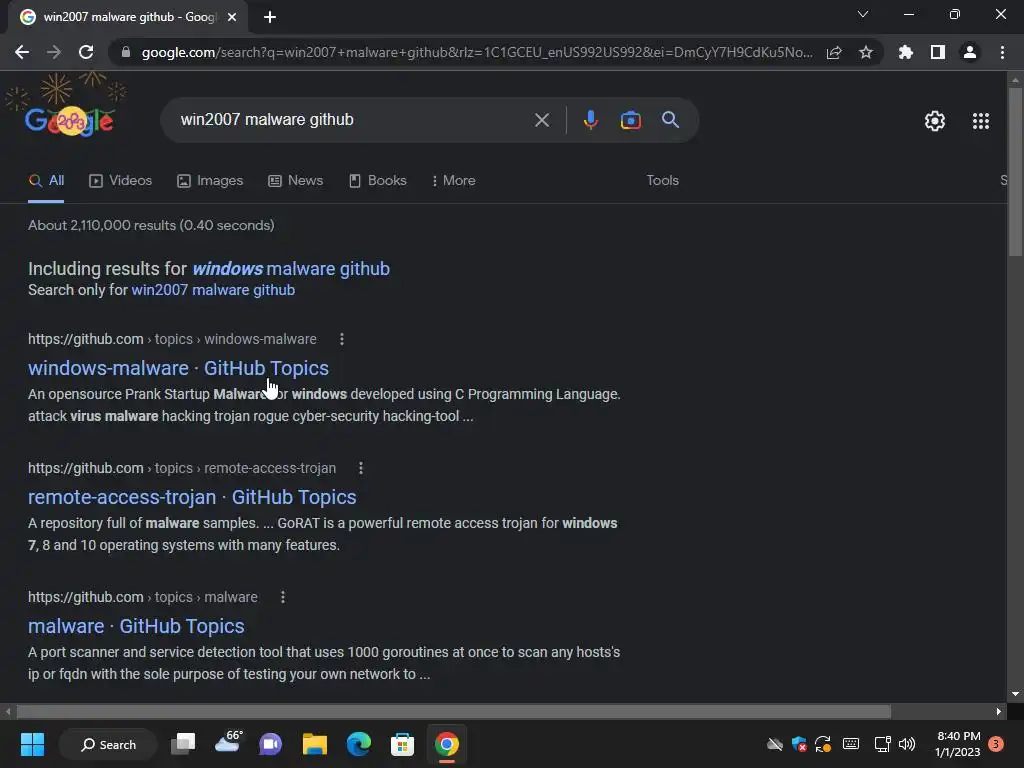Click the forward navigation arrow
Viewport: 1024px width, 768px height.
pos(54,52)
